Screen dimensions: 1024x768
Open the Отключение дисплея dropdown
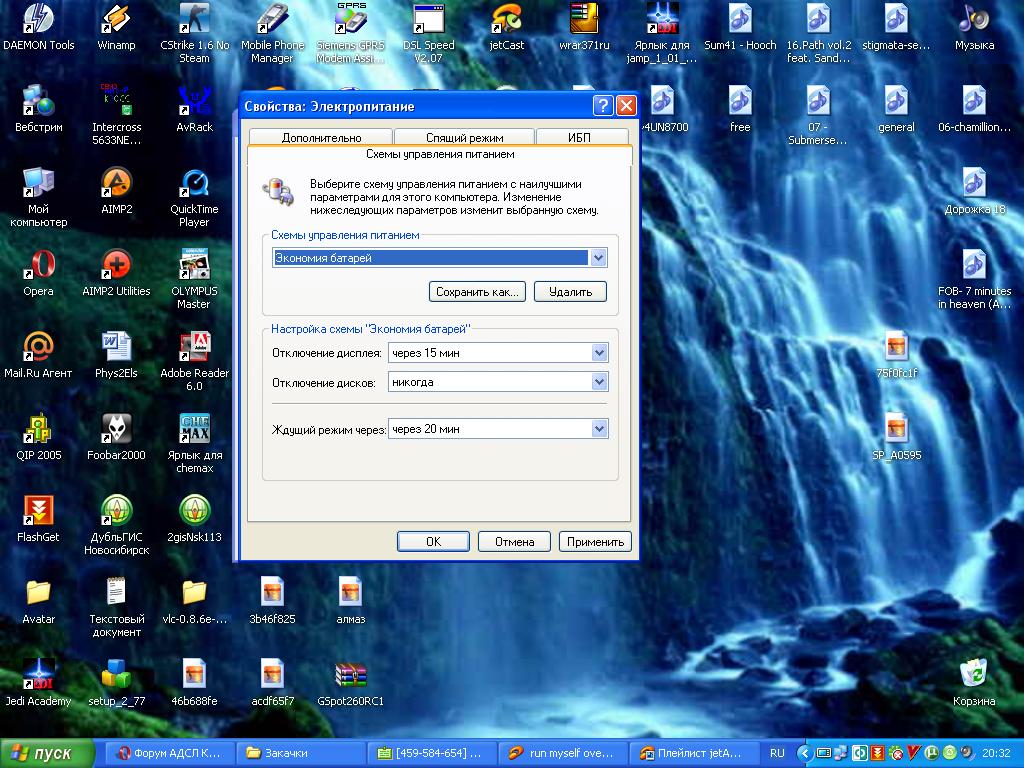[598, 353]
